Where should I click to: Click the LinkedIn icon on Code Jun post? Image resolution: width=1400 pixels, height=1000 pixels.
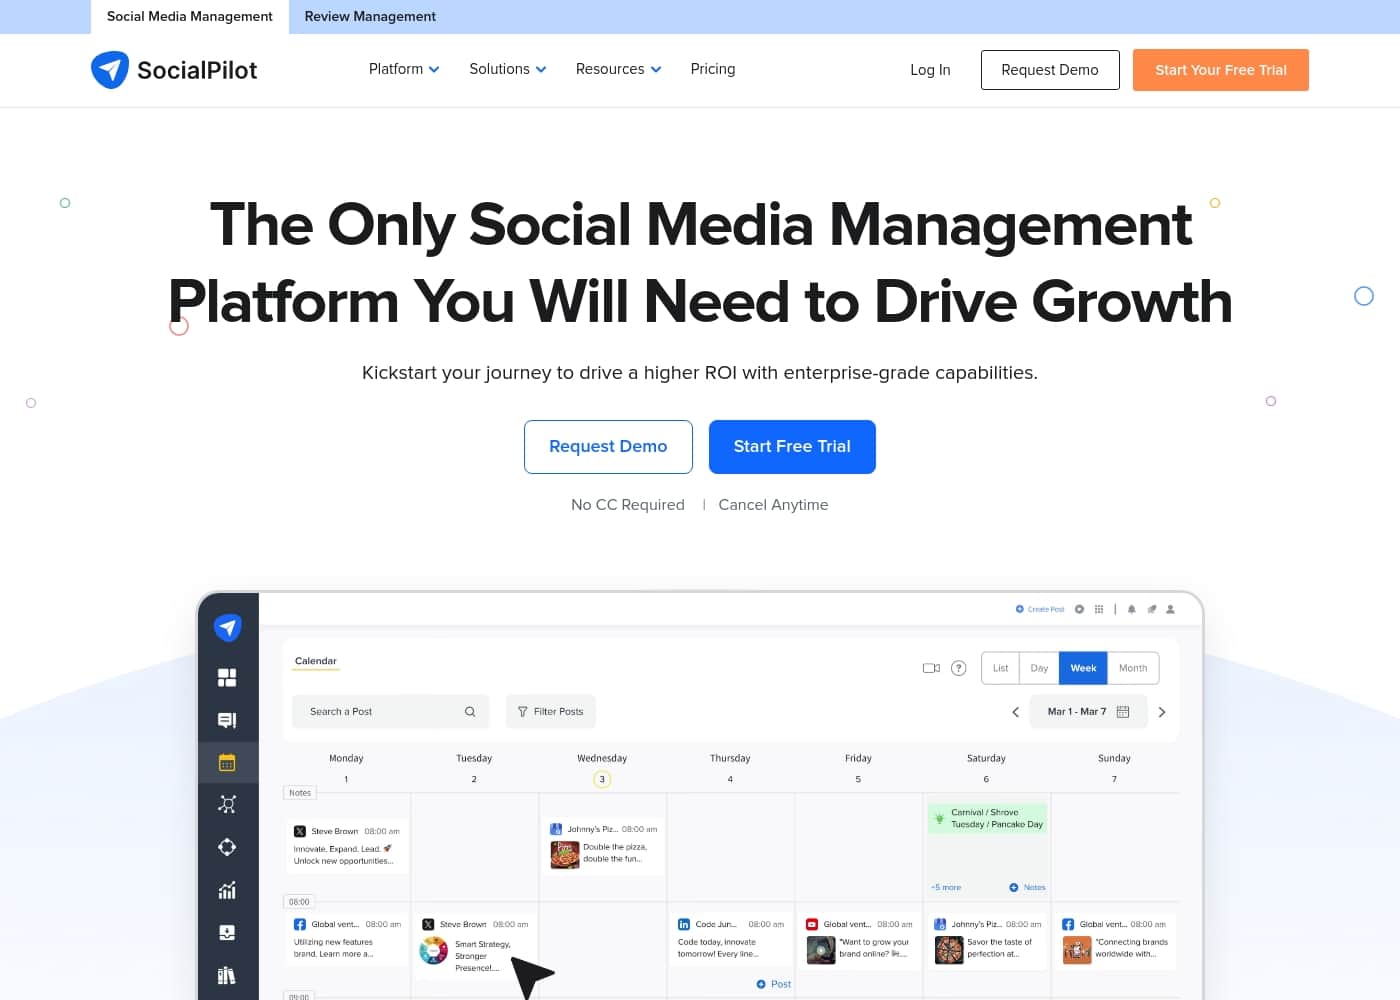point(684,925)
